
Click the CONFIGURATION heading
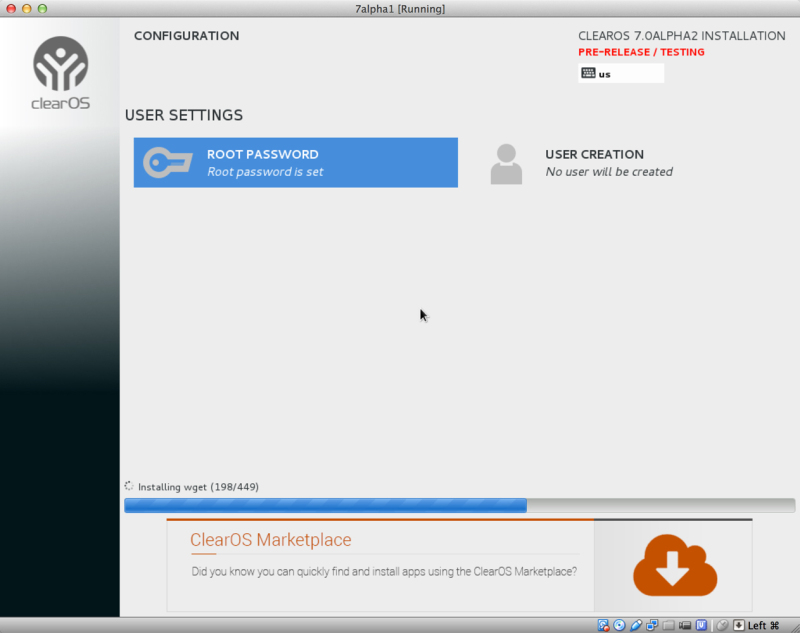186,36
